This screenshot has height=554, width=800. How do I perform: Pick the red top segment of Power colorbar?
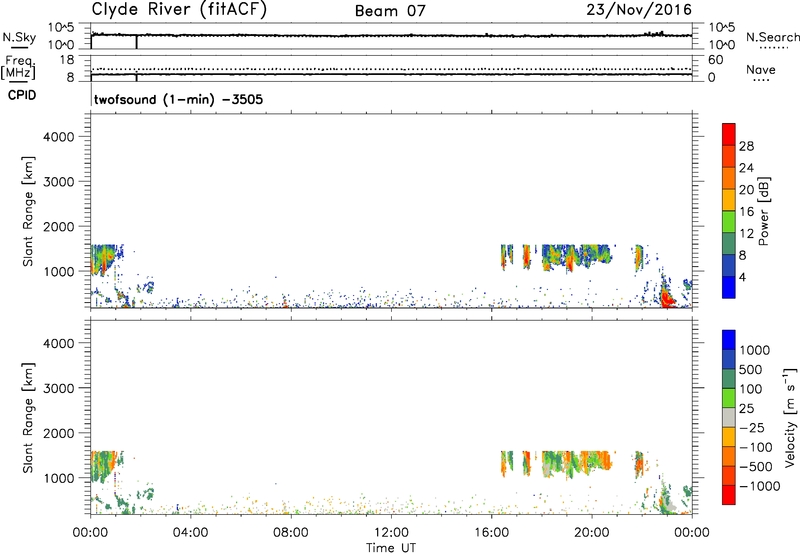point(729,135)
